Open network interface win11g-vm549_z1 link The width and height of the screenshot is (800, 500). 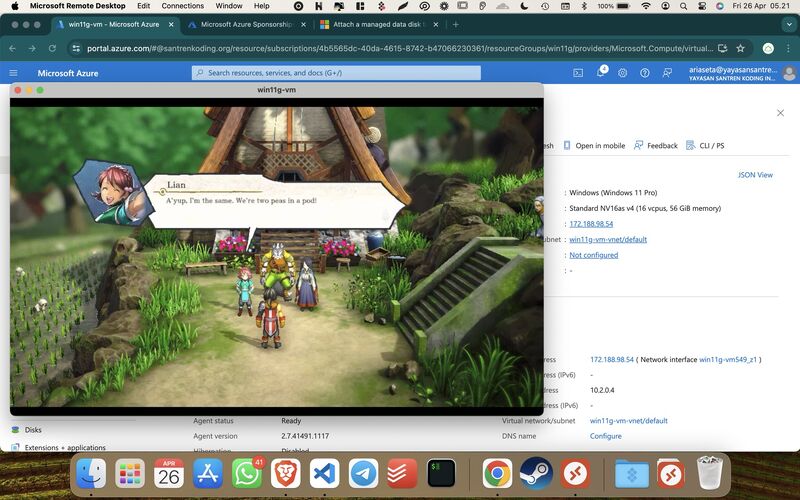[728, 360]
